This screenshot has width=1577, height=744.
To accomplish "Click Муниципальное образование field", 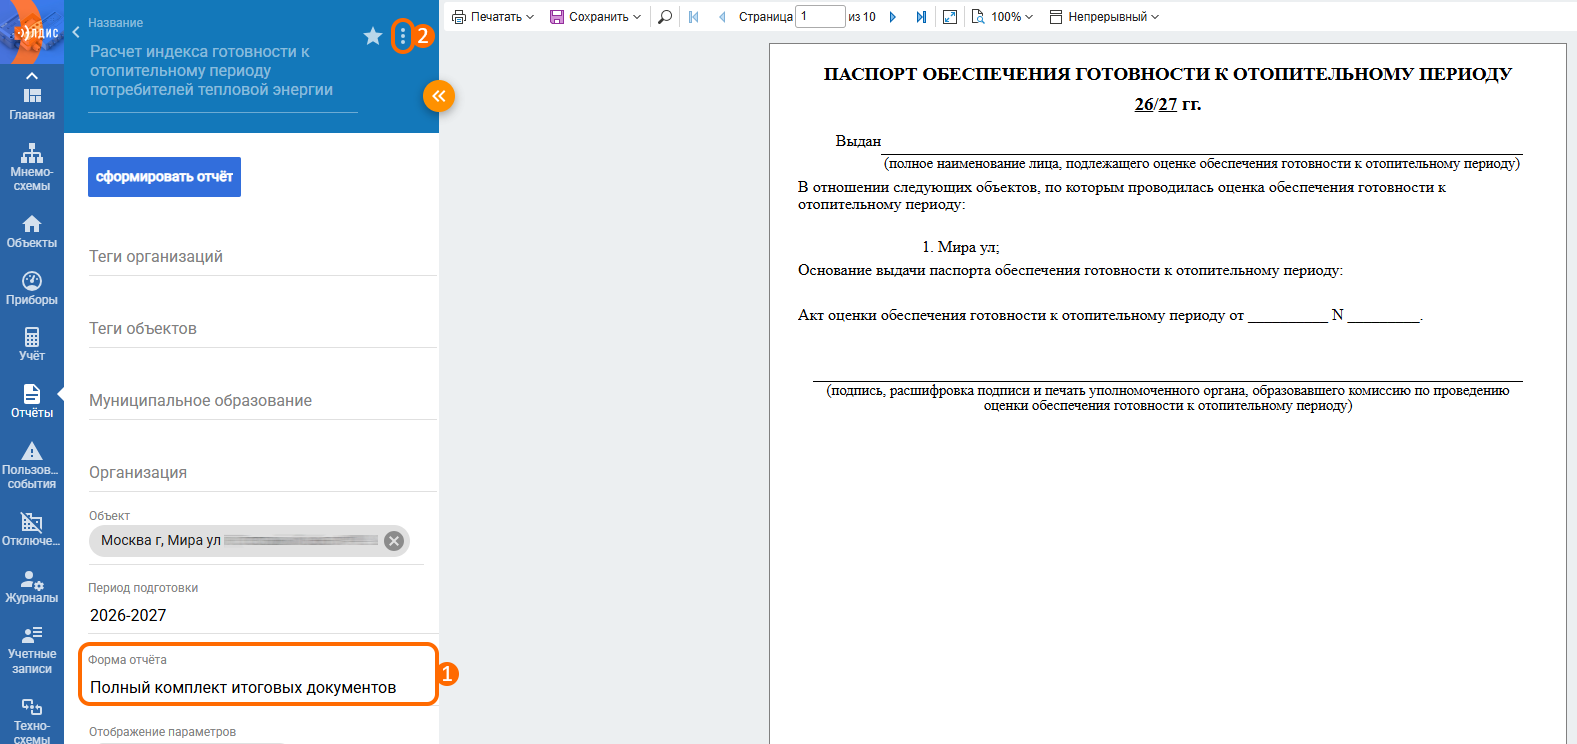I will [262, 401].
